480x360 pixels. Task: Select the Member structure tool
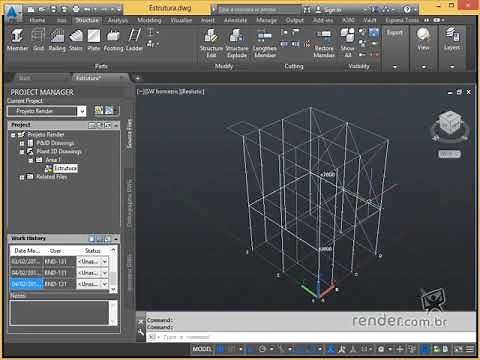17,40
